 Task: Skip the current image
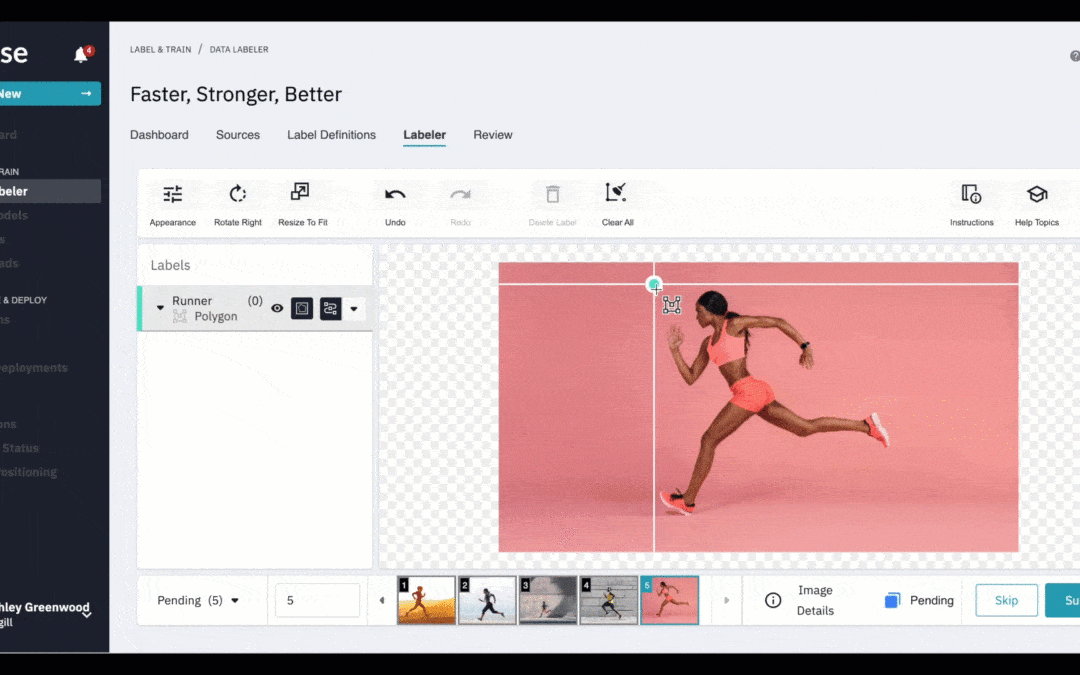(x=1006, y=601)
